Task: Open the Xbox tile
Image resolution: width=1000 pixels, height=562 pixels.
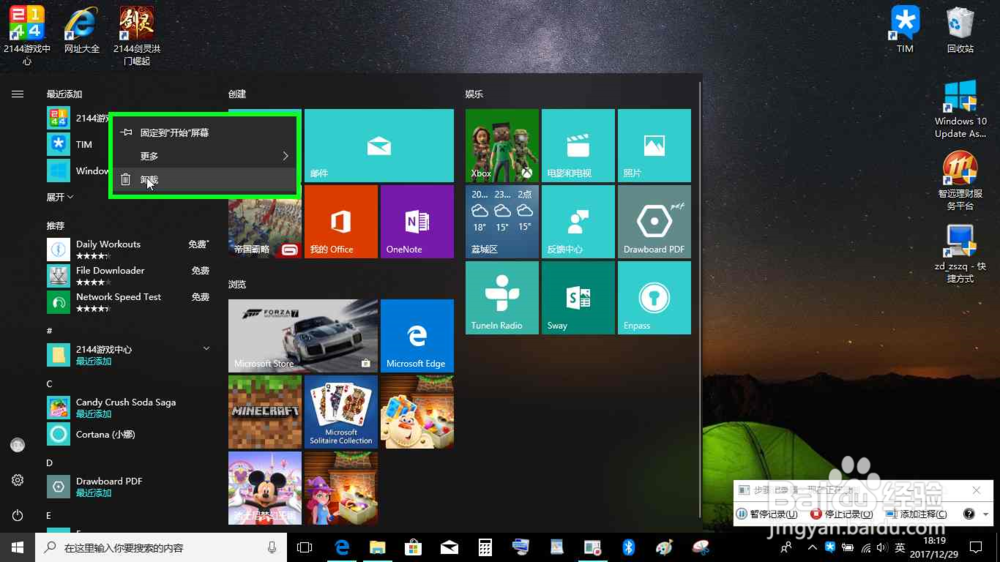Action: 502,145
